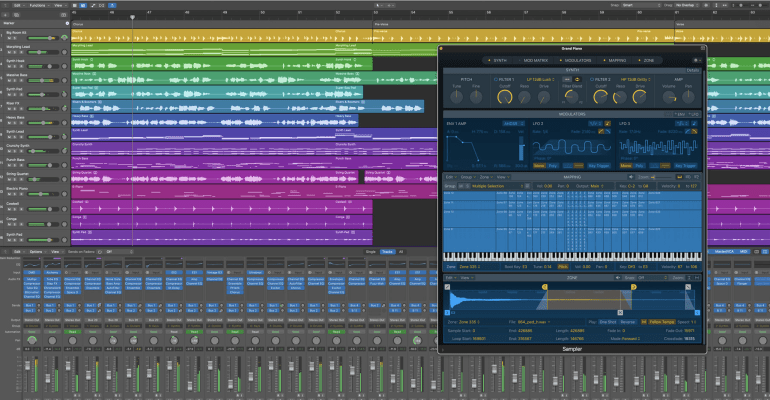Select series filter routing icon
Screen dimensions: 770x400
(x=567, y=79)
